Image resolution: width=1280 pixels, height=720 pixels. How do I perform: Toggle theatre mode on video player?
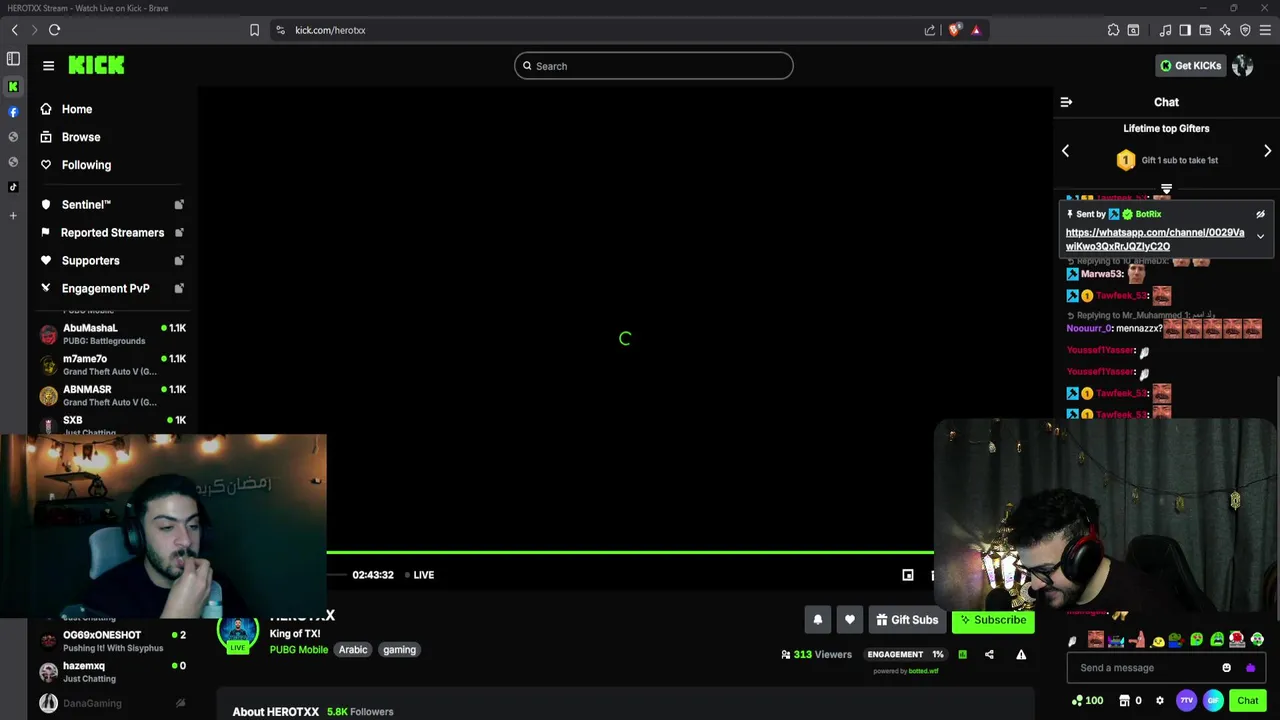pyautogui.click(x=908, y=575)
